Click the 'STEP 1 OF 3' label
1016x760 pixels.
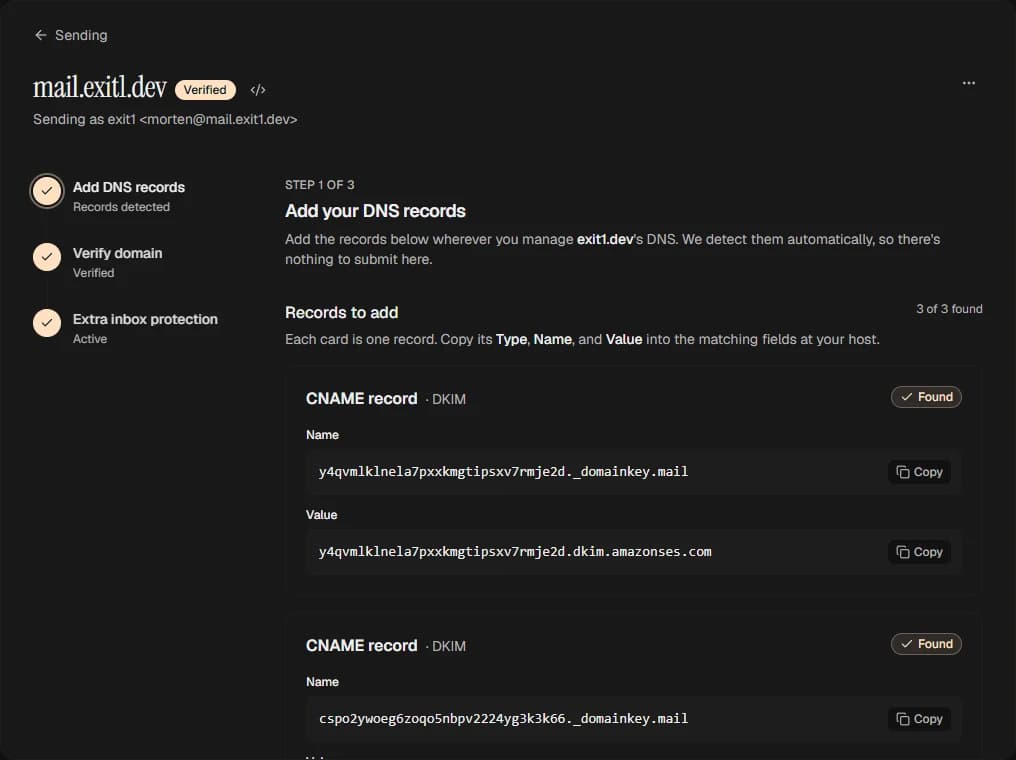(x=319, y=185)
